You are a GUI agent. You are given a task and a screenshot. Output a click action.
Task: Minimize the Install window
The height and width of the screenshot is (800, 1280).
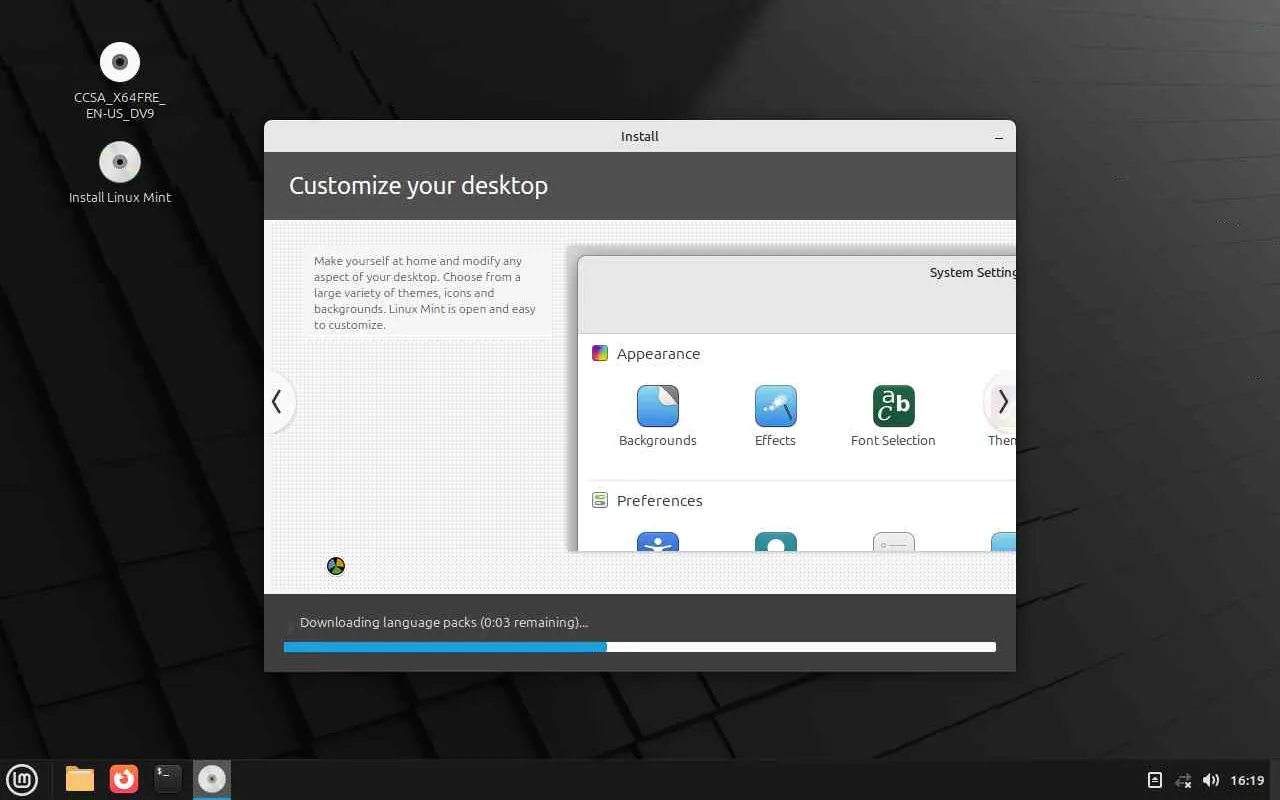pos(999,137)
